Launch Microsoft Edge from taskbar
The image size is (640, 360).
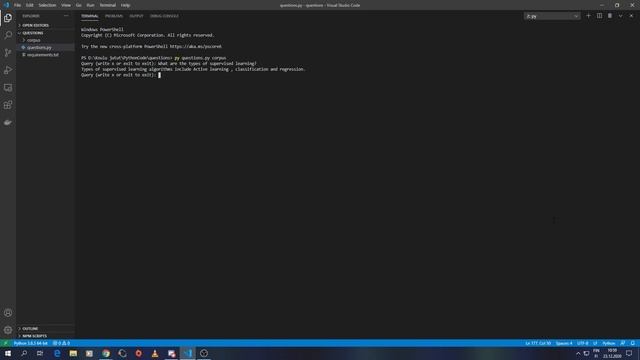coord(57,353)
